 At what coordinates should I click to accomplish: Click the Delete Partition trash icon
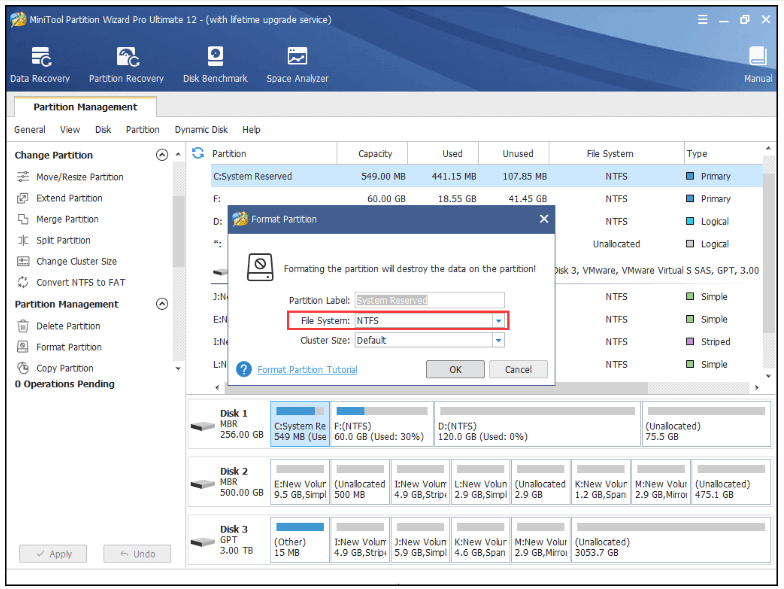pos(23,326)
